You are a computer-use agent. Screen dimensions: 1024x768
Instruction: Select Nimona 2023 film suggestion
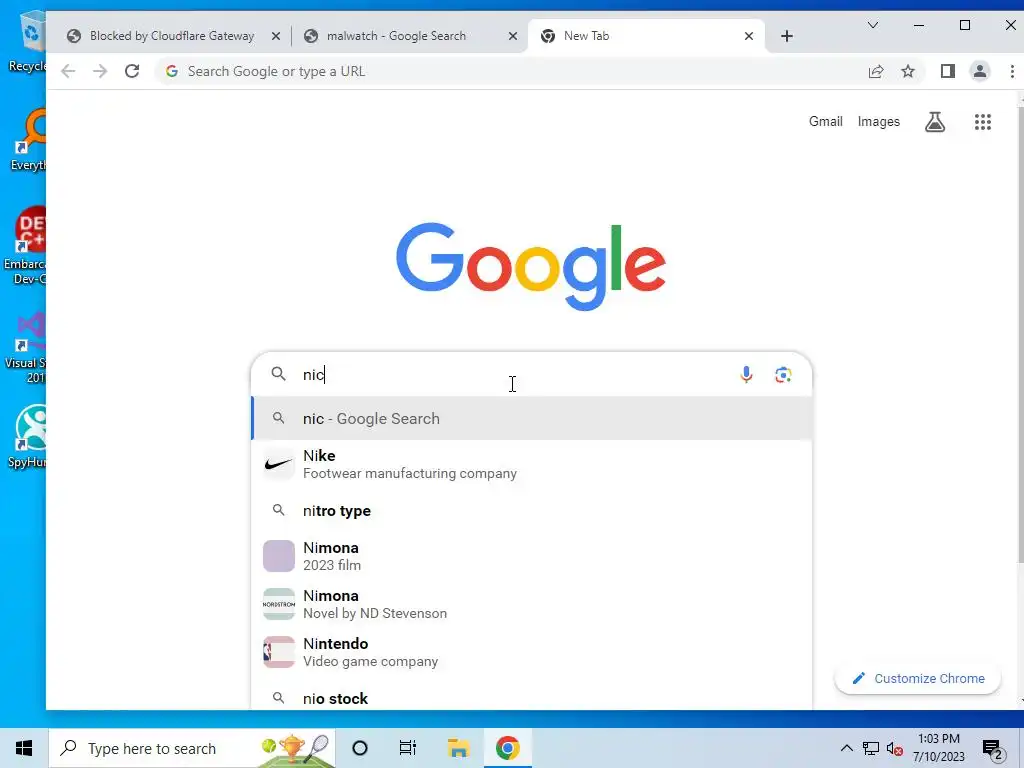click(532, 556)
